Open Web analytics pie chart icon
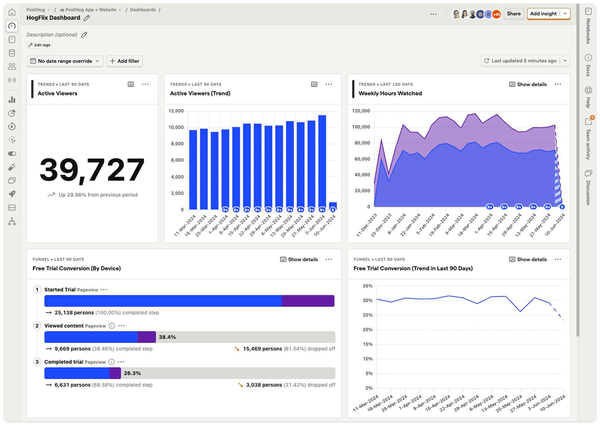Screen dimensions: 600x425 click(12, 113)
